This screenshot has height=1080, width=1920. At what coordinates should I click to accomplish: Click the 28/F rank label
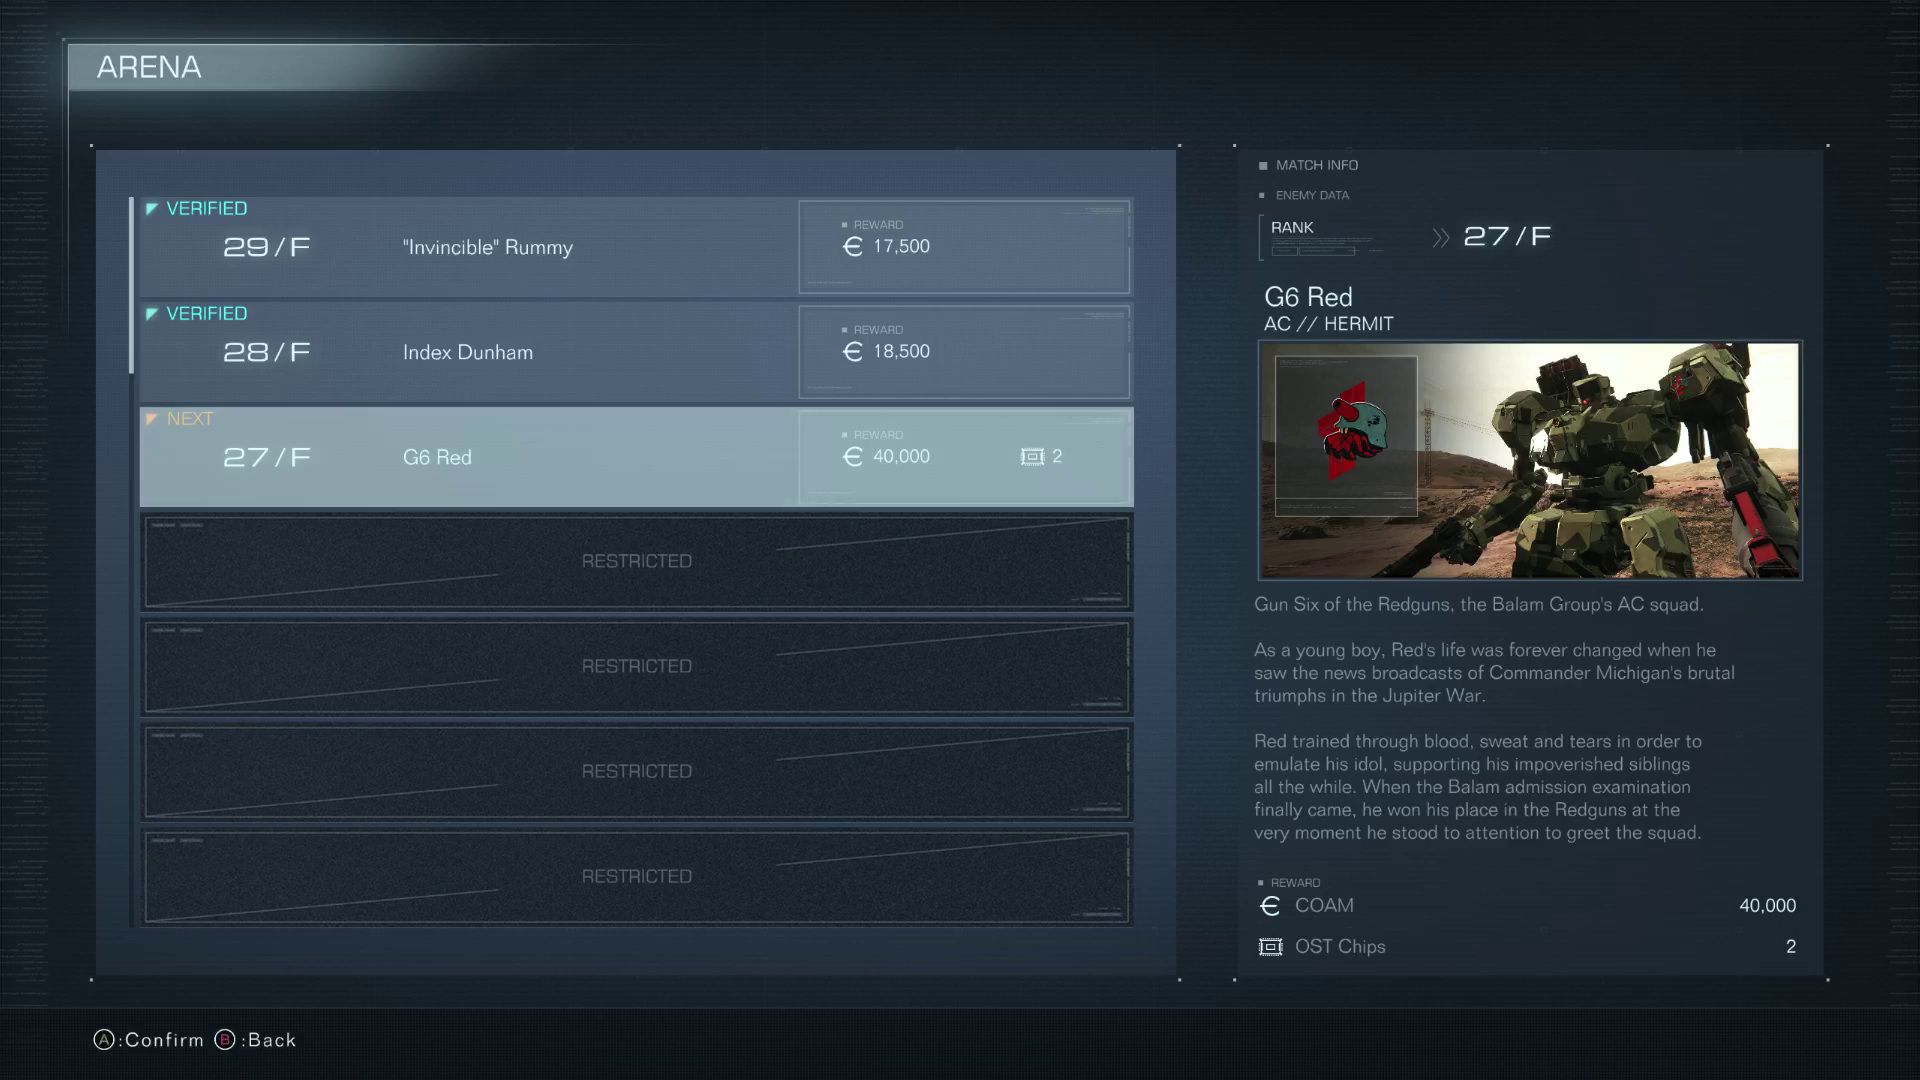click(x=266, y=352)
